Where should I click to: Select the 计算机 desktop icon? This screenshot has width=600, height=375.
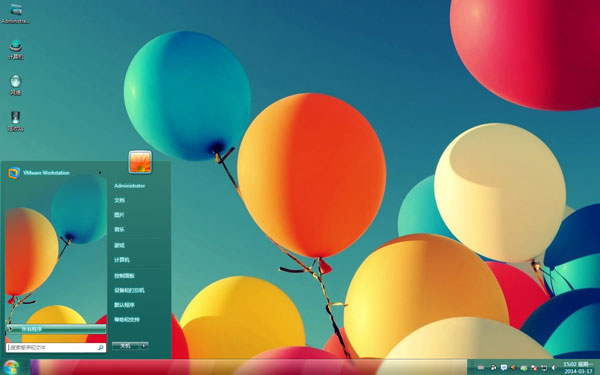click(15, 50)
